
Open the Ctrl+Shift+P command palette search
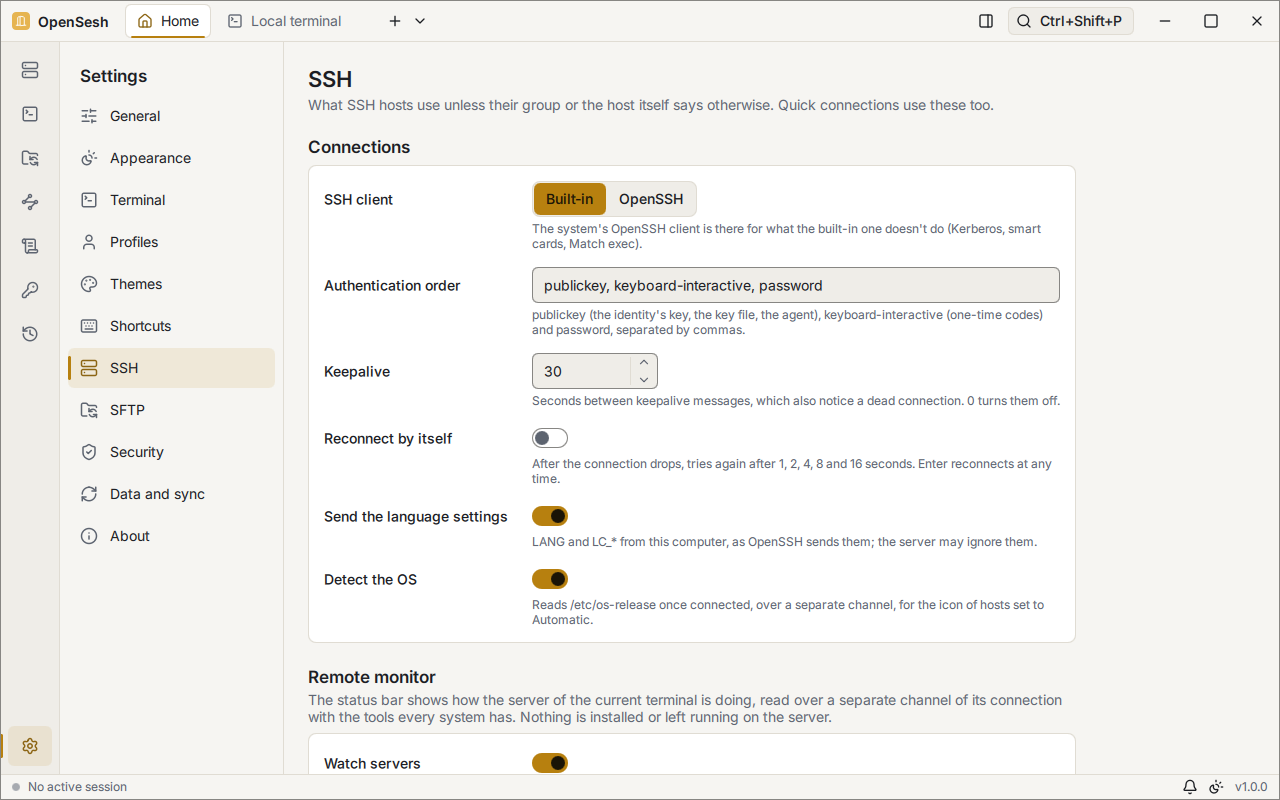[1071, 21]
